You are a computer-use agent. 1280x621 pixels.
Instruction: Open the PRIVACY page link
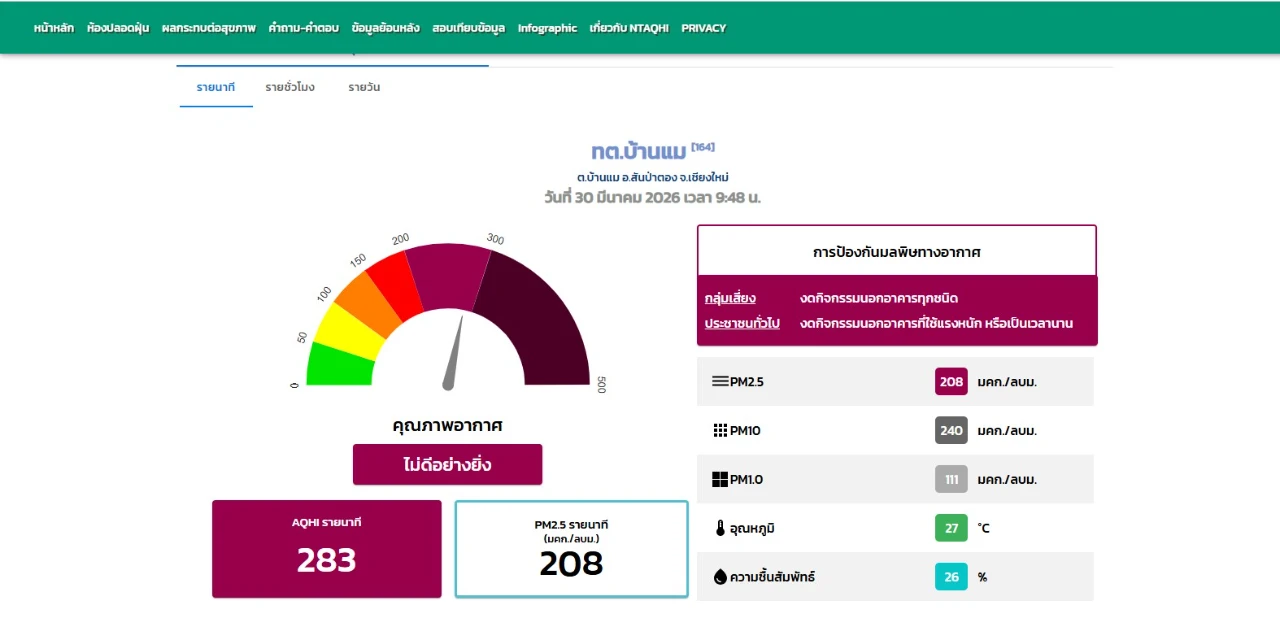(703, 28)
